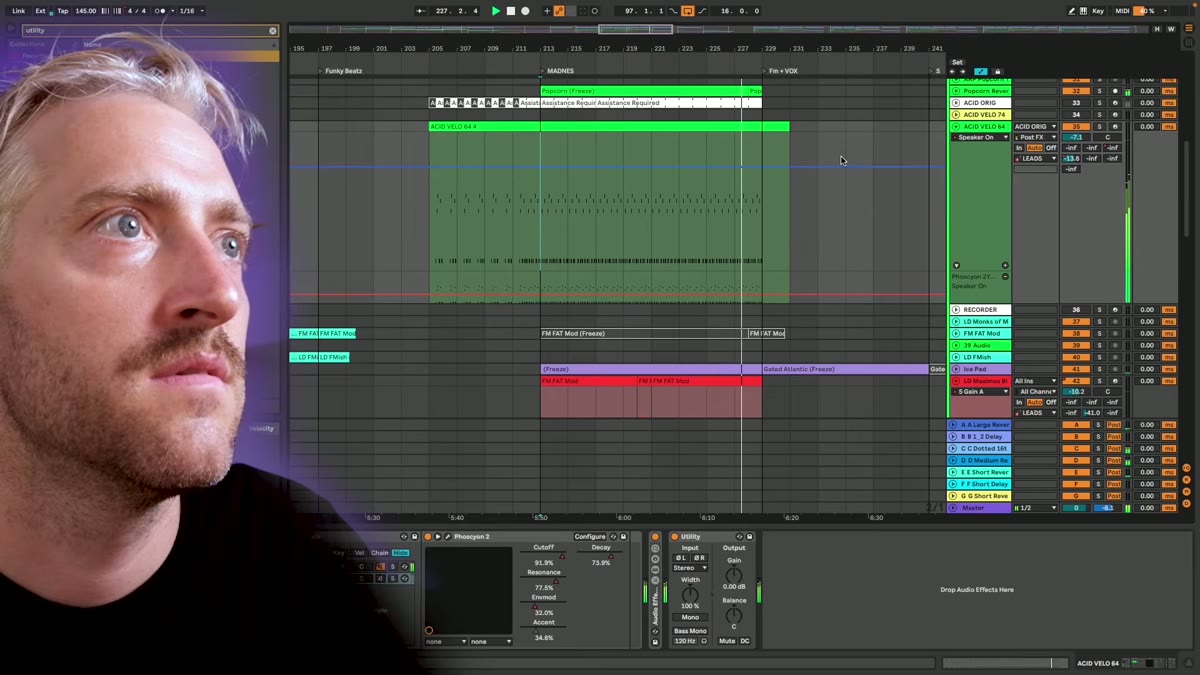Solo track 35 ACID VELO 64

click(x=1099, y=127)
